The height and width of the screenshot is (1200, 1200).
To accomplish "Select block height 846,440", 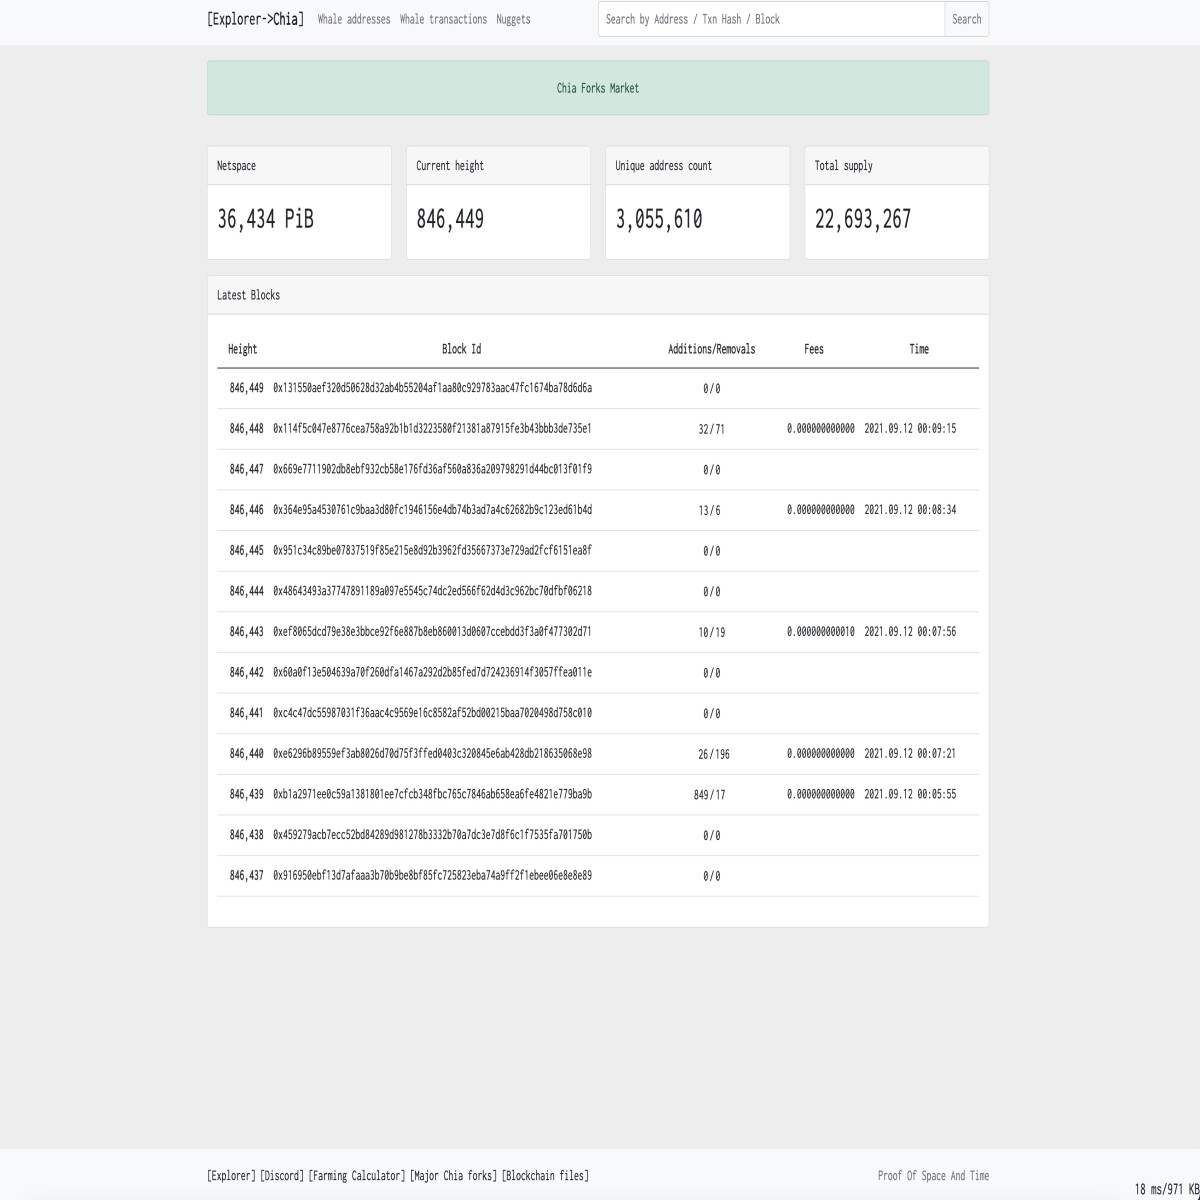I will (246, 754).
